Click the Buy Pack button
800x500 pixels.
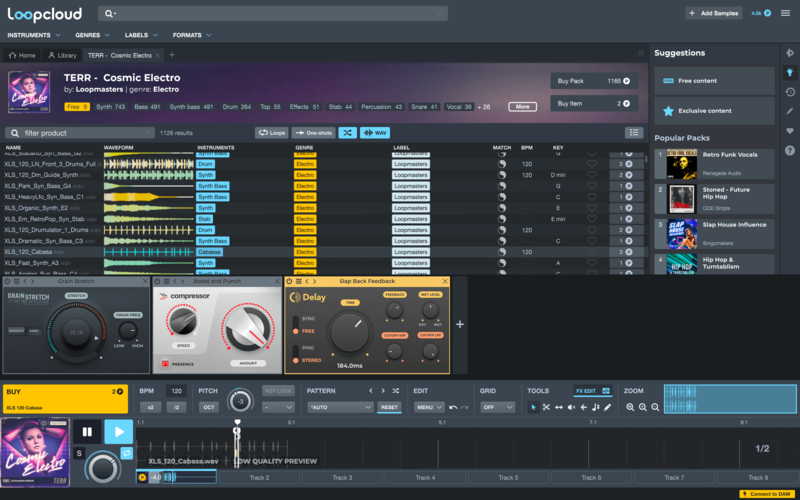coord(593,80)
